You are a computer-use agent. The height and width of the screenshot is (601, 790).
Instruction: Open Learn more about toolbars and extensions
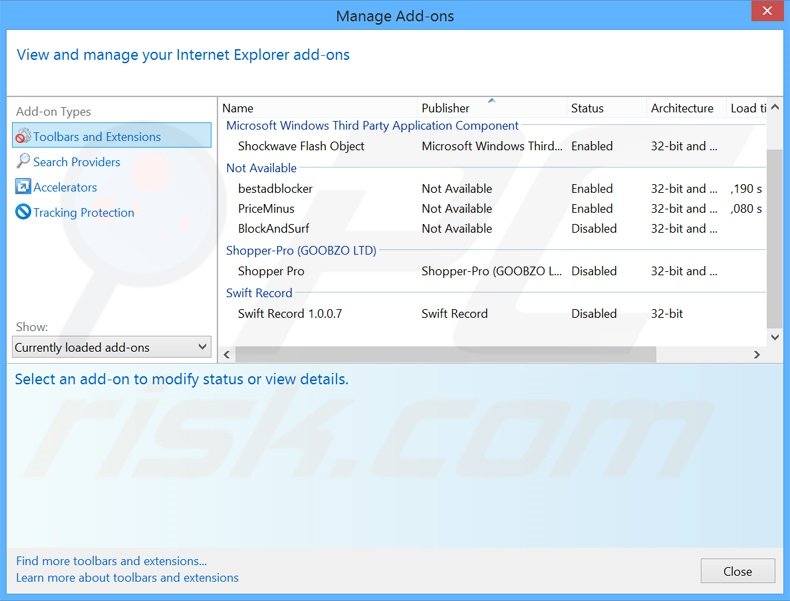[x=127, y=577]
